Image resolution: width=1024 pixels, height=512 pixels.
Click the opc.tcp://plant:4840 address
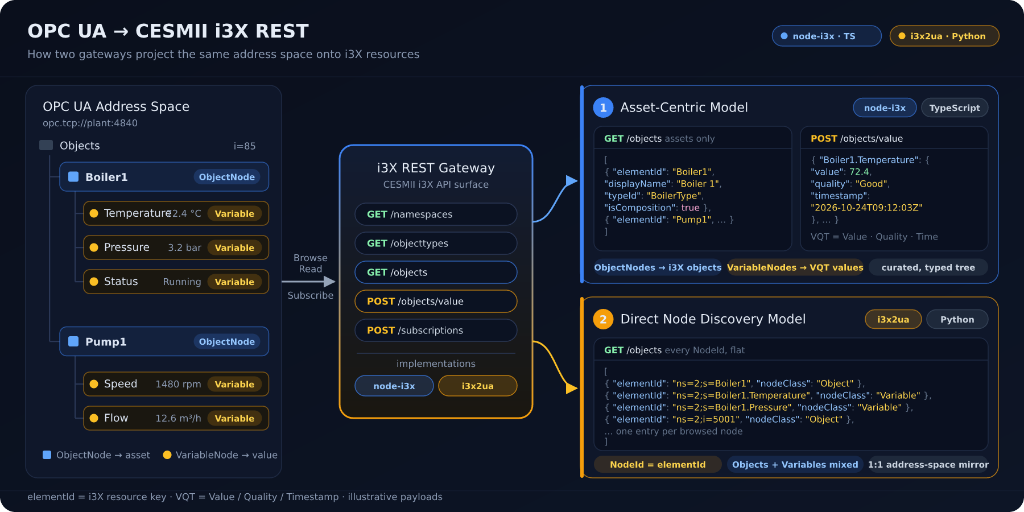point(90,122)
